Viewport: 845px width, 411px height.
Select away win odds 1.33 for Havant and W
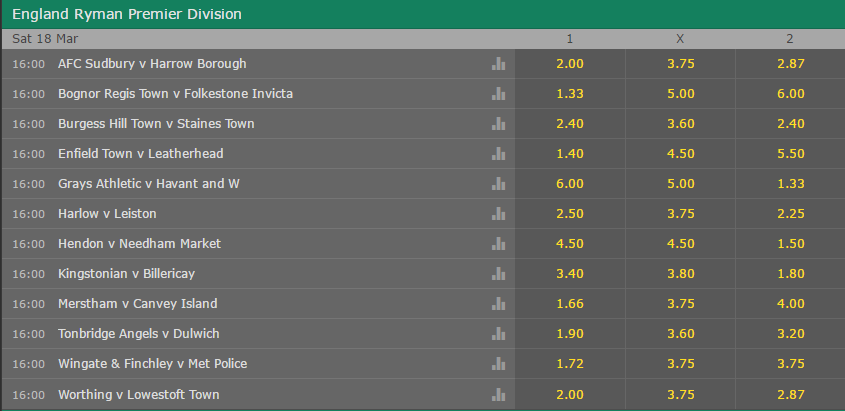790,184
